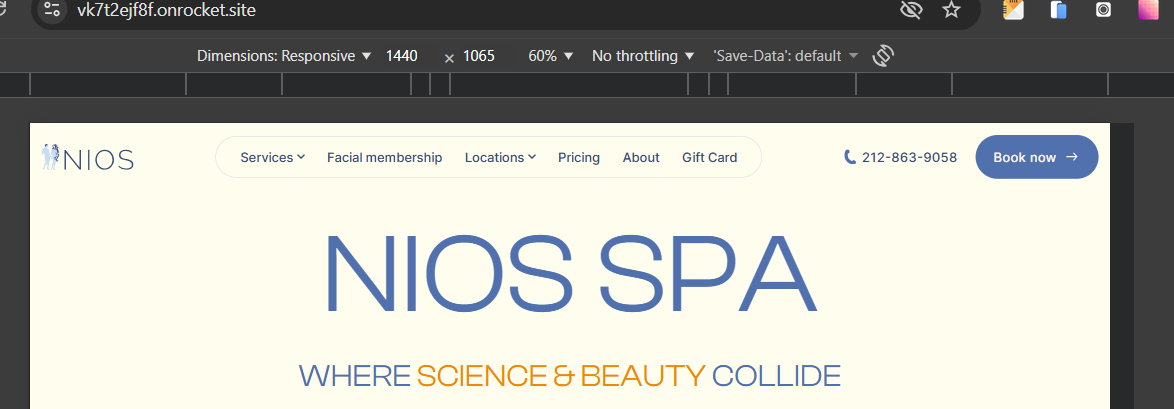The height and width of the screenshot is (409, 1174).
Task: Expand the Locations menu
Action: (500, 157)
